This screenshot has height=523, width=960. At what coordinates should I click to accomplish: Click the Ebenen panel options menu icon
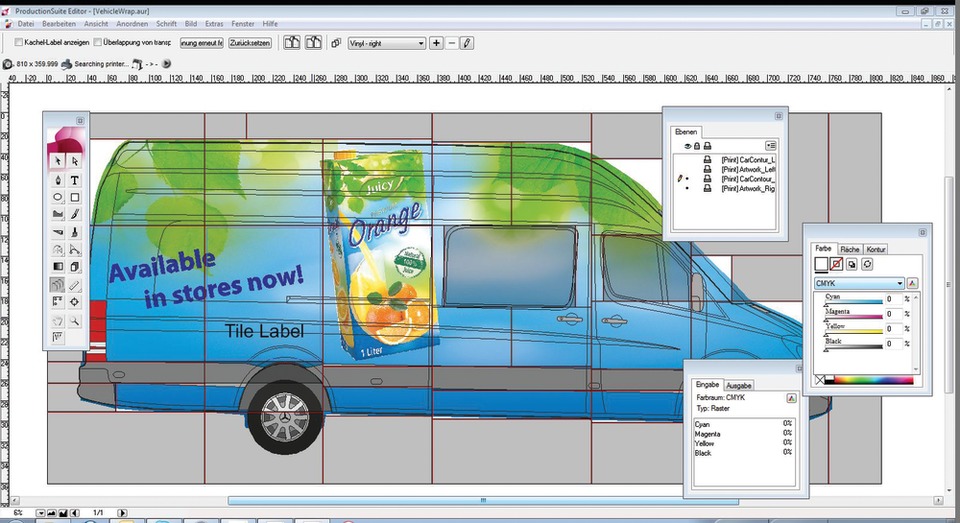(771, 146)
